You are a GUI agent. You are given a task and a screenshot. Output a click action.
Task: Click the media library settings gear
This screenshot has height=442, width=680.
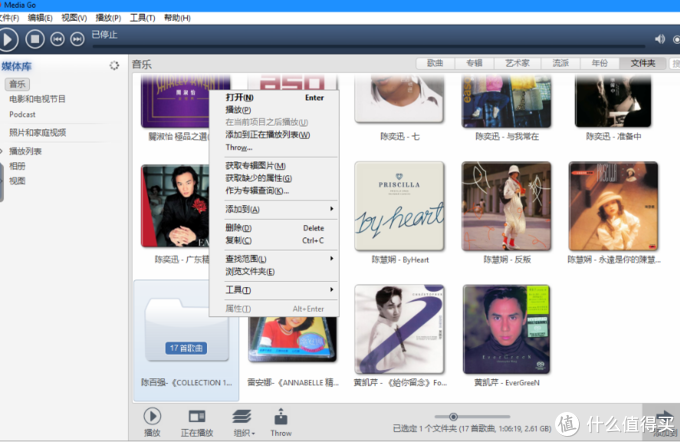(x=114, y=65)
